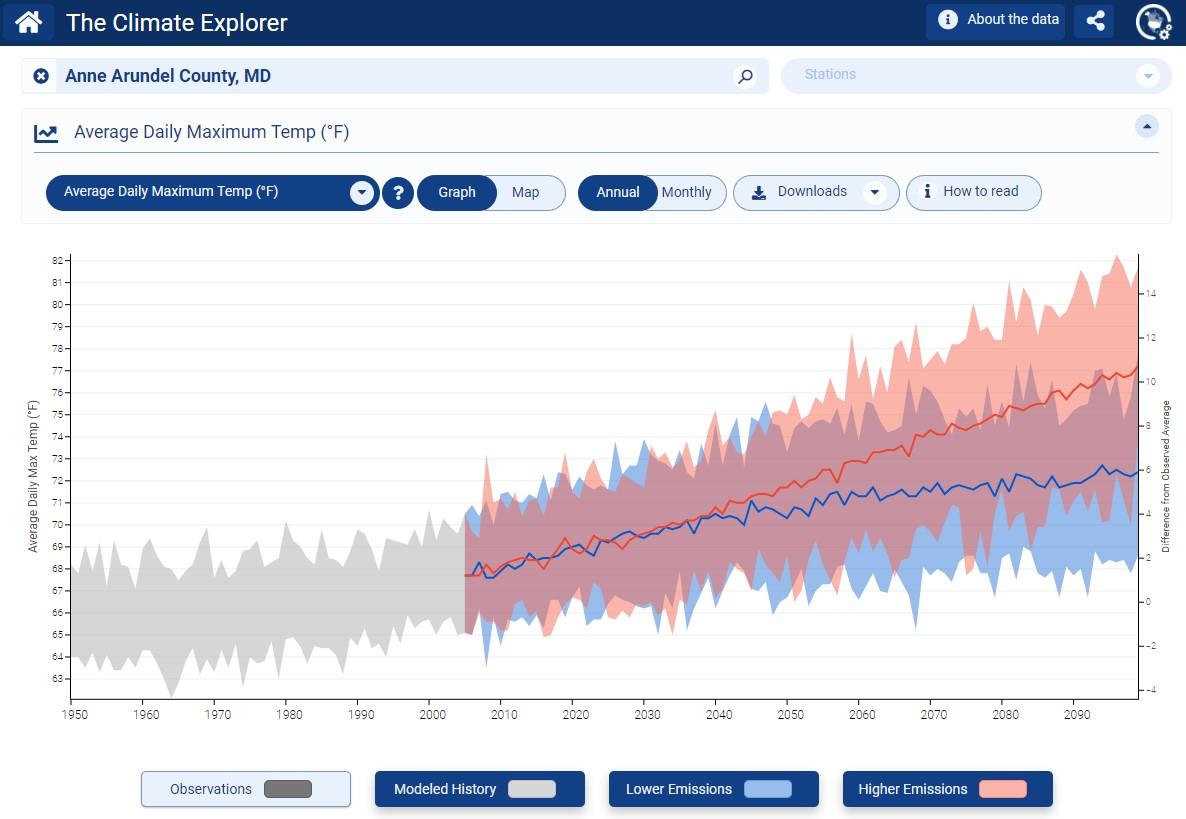Image resolution: width=1186 pixels, height=819 pixels.
Task: Switch to the Monthly view
Action: pos(687,192)
